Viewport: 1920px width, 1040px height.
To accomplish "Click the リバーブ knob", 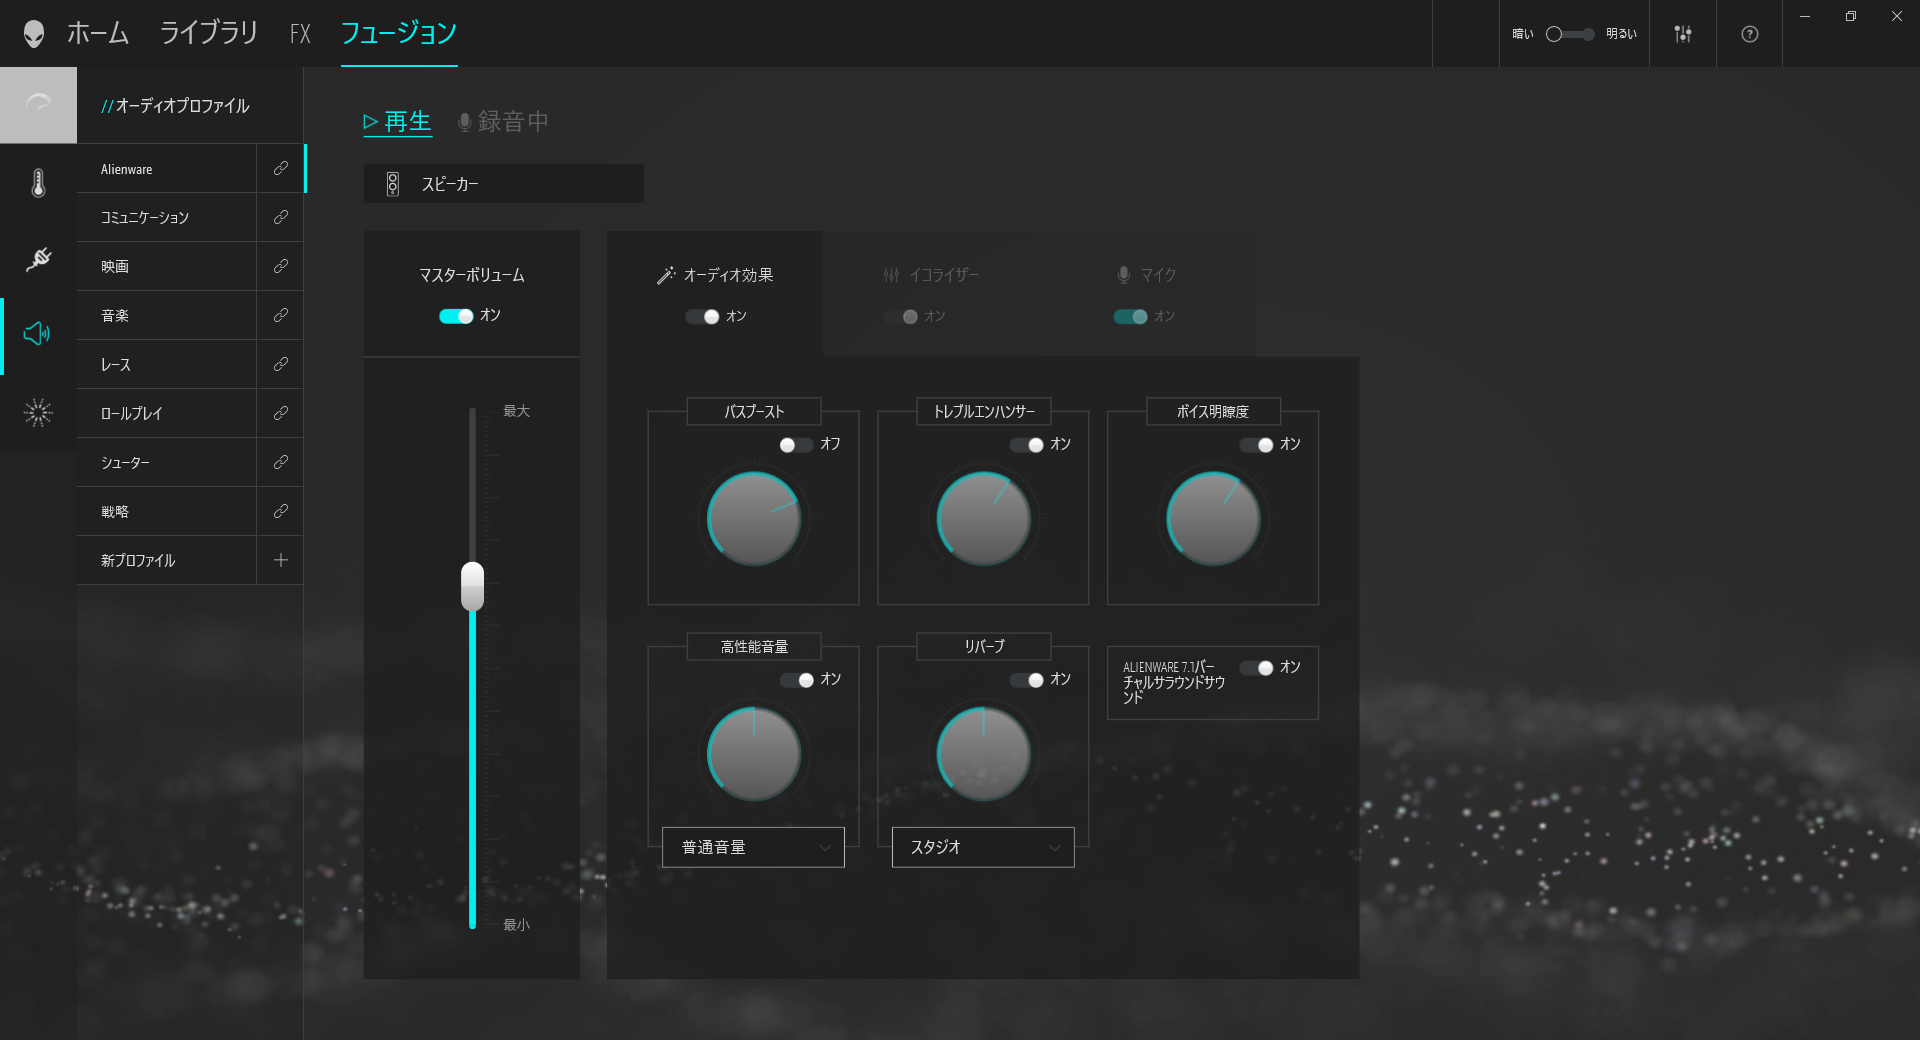I will pos(982,754).
